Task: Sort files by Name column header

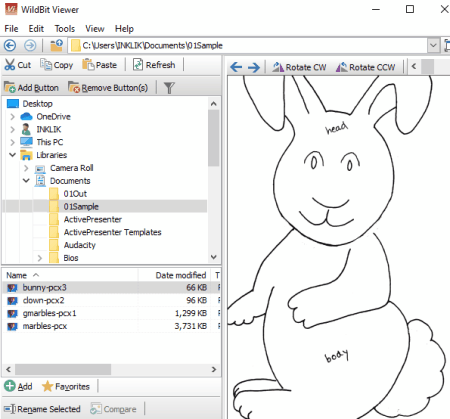Action: [x=70, y=275]
